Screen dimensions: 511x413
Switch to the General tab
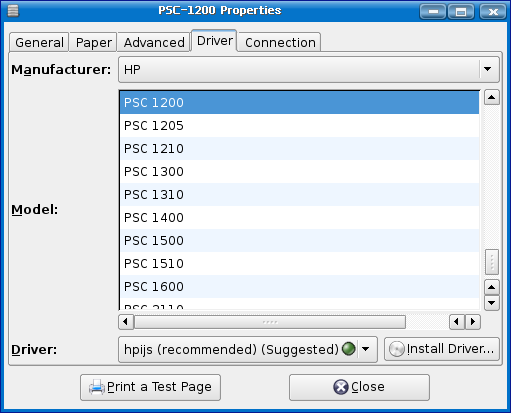pos(39,42)
